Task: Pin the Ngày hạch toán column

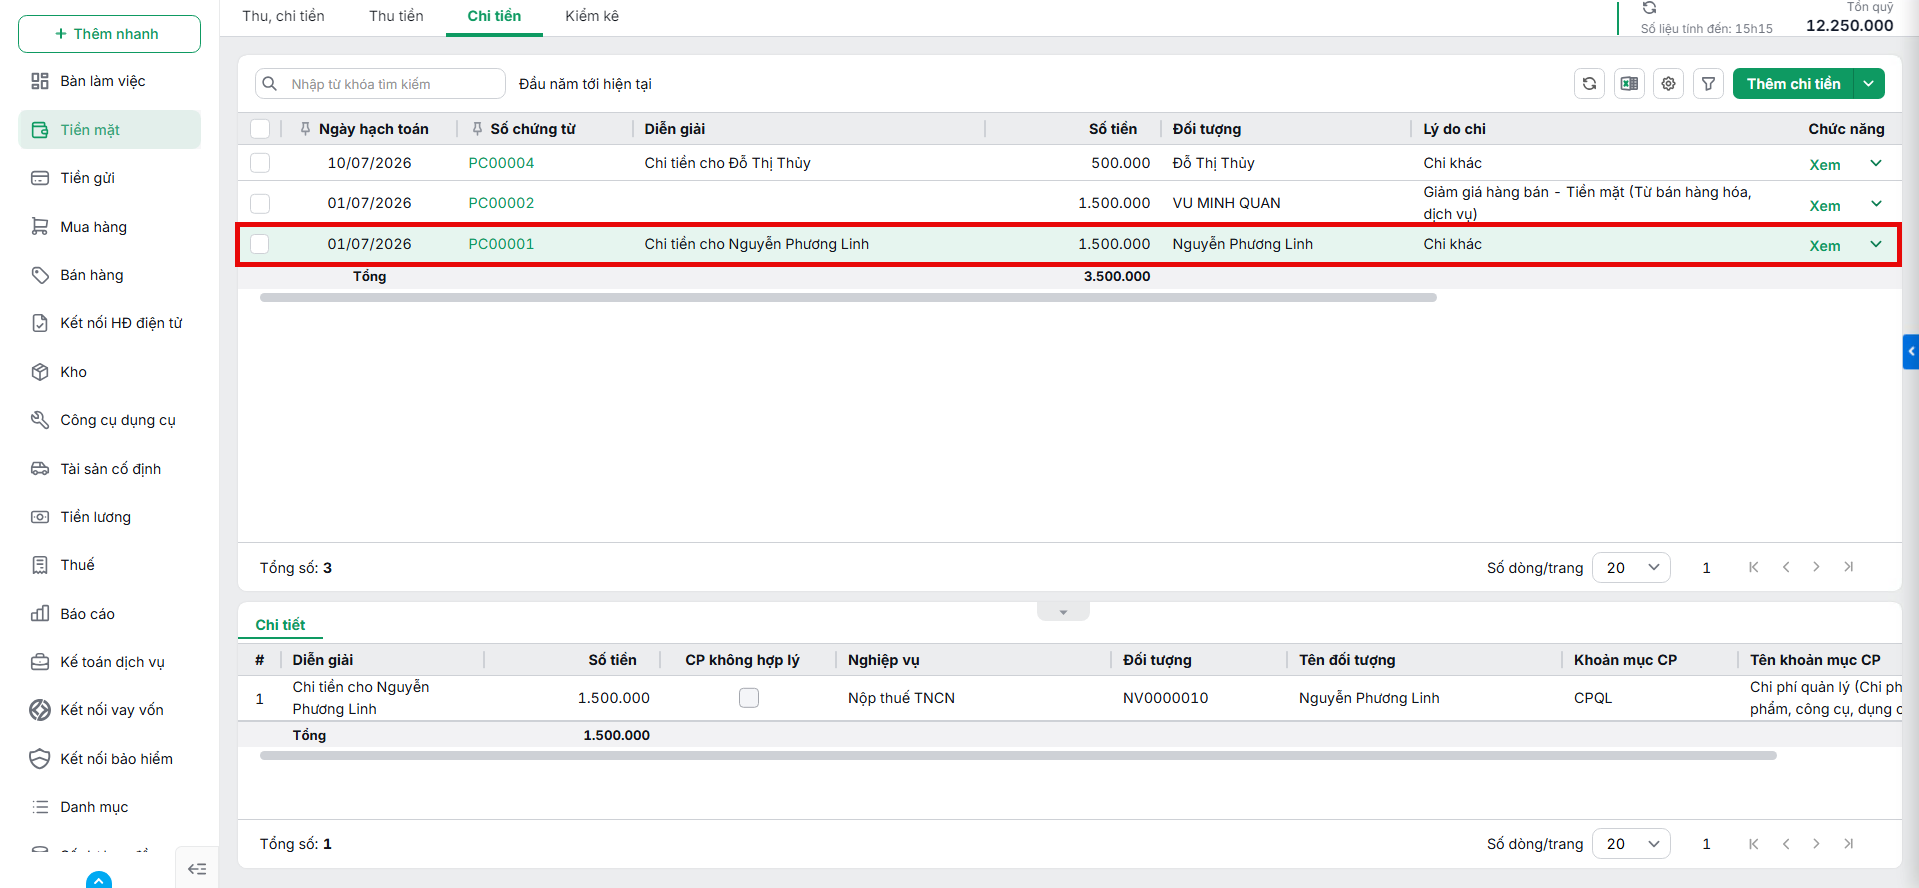Action: pos(305,129)
